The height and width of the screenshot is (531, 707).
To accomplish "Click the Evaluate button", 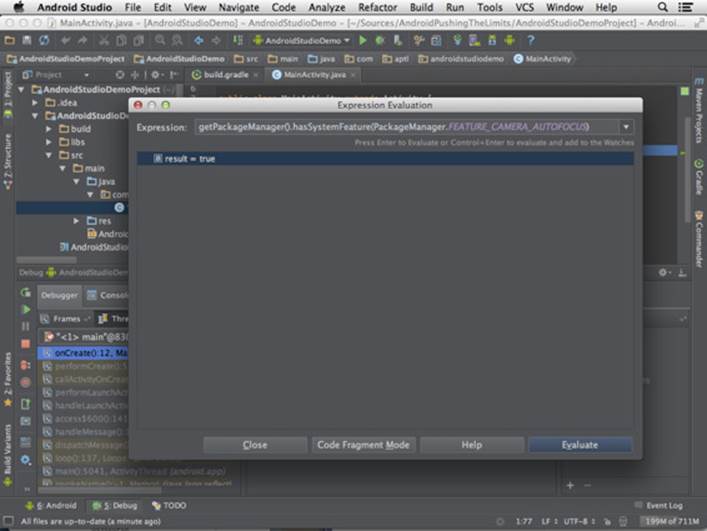I will click(580, 445).
